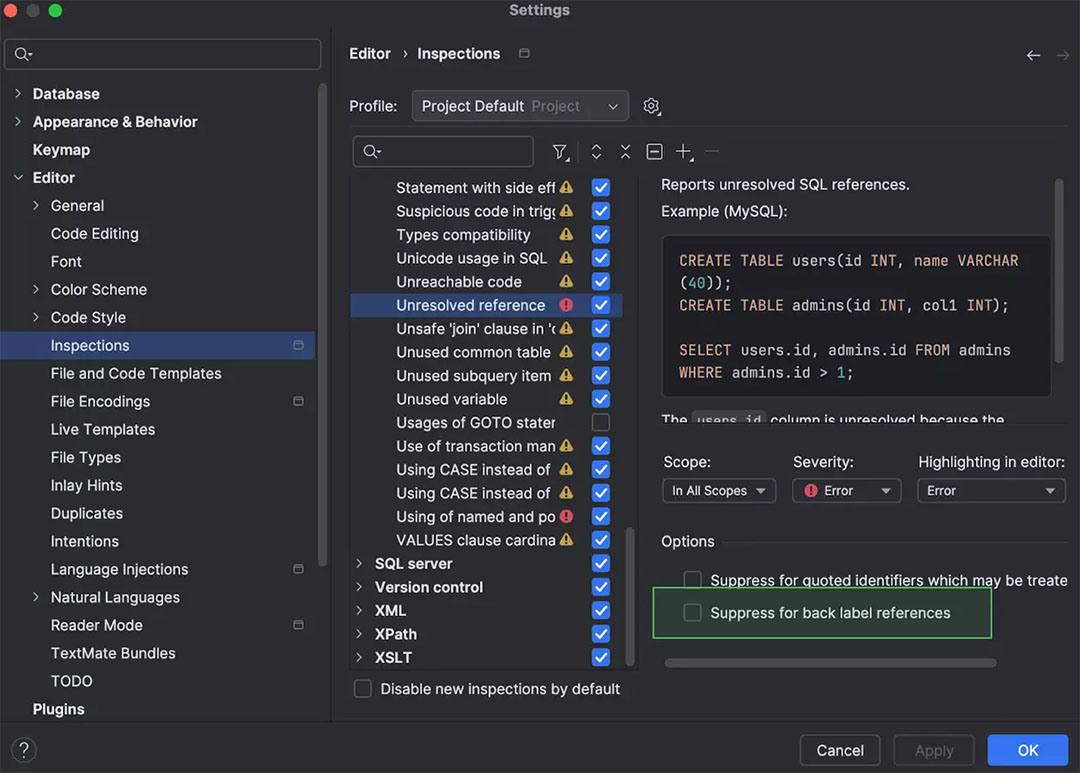Open the help question mark icon

[23, 749]
